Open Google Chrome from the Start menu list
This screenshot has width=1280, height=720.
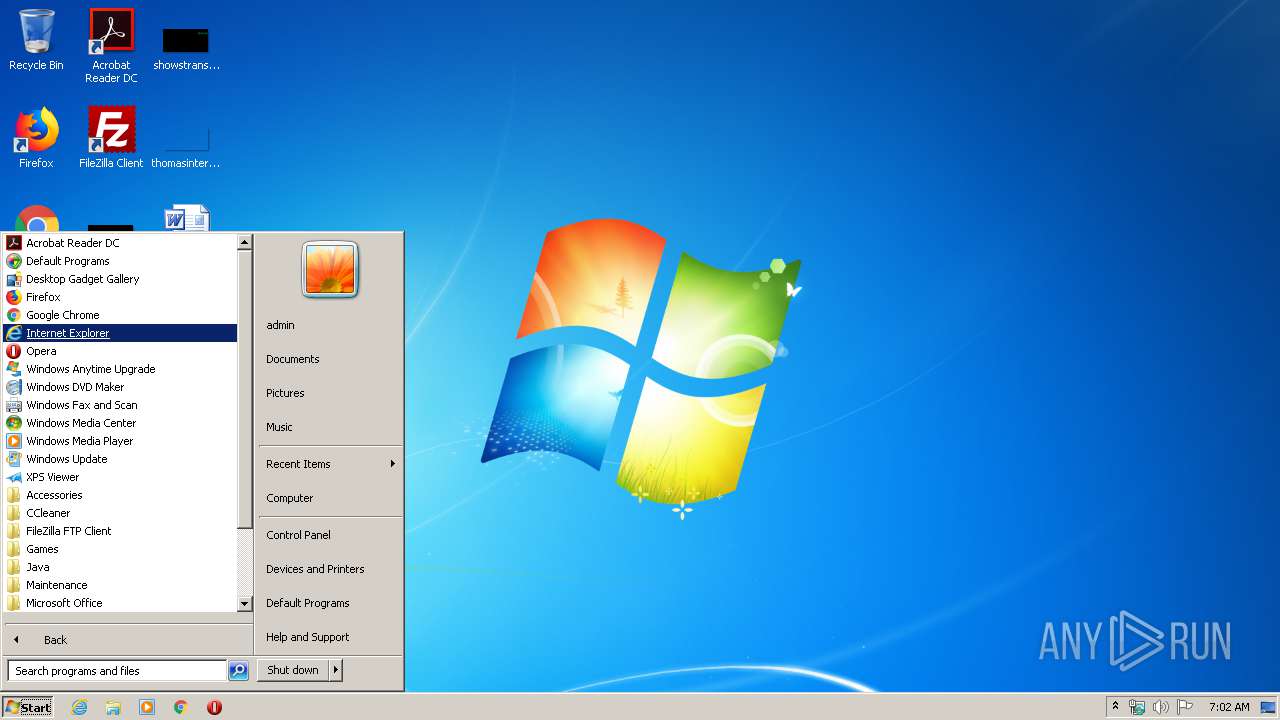tap(120, 315)
